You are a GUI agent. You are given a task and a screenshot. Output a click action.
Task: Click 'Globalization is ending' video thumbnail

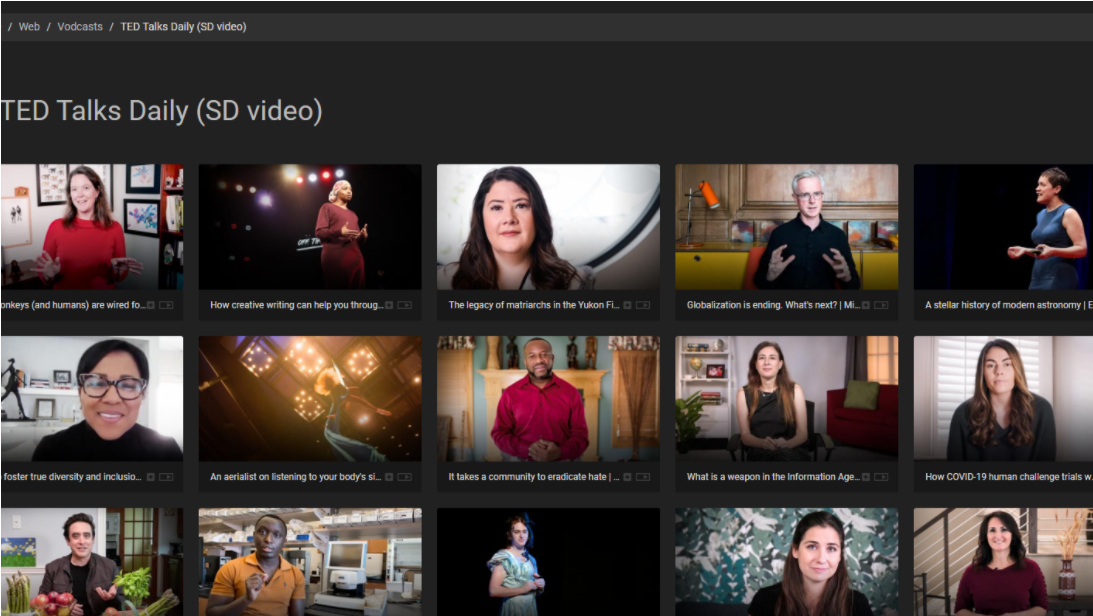point(787,227)
